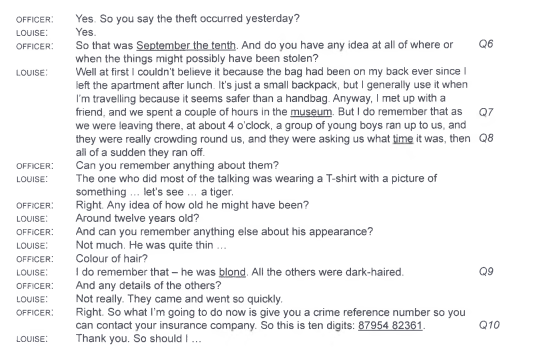This screenshot has height=364, width=548.
Task: Click the underlined number '87954 82361'
Action: [x=390, y=326]
